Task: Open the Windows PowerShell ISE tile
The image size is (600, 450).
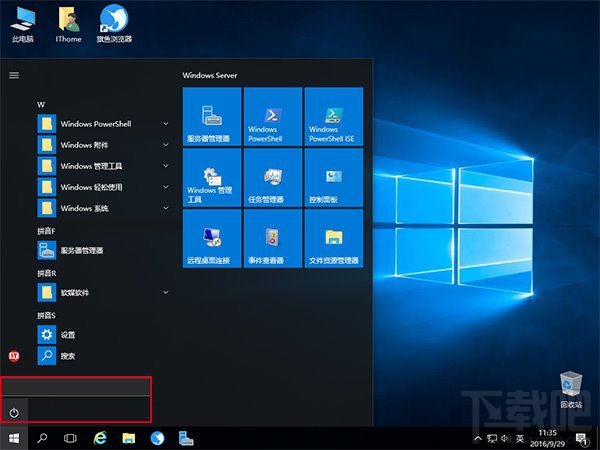Action: coord(332,116)
